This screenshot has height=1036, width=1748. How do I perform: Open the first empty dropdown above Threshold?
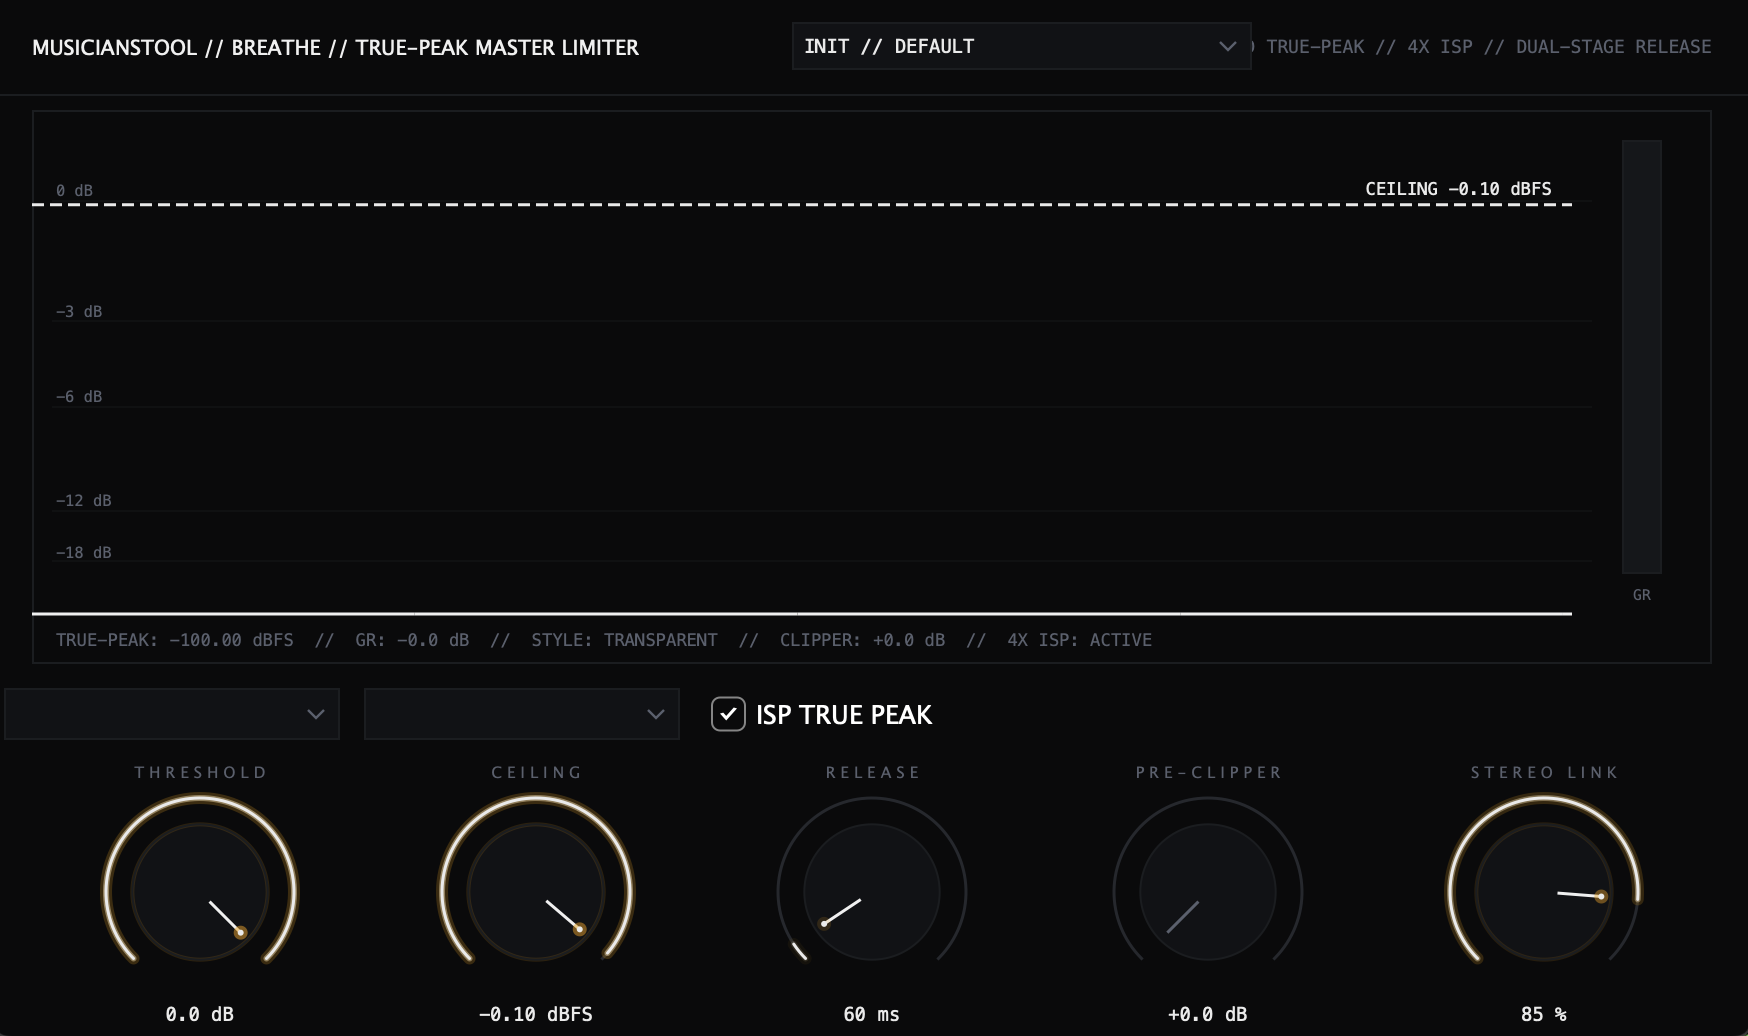point(172,714)
